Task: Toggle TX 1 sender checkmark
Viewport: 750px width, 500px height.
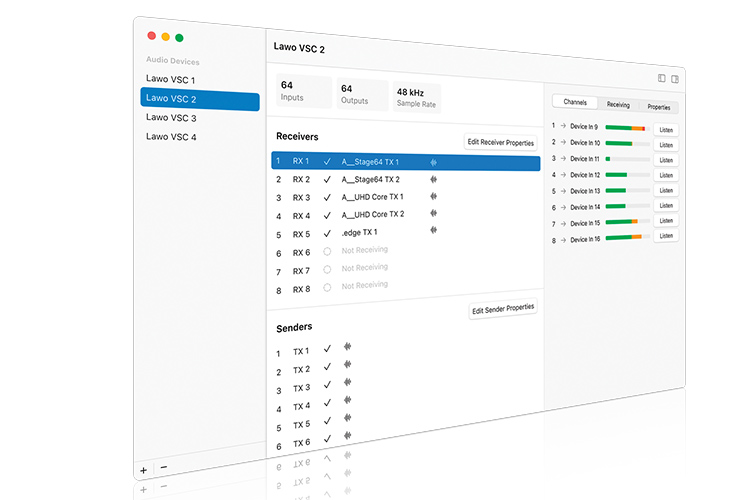Action: pos(327,348)
